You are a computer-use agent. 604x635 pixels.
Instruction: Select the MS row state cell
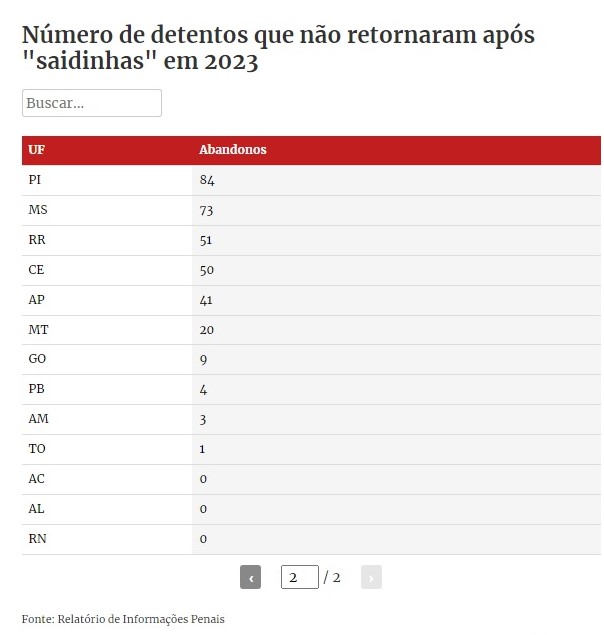click(37, 210)
